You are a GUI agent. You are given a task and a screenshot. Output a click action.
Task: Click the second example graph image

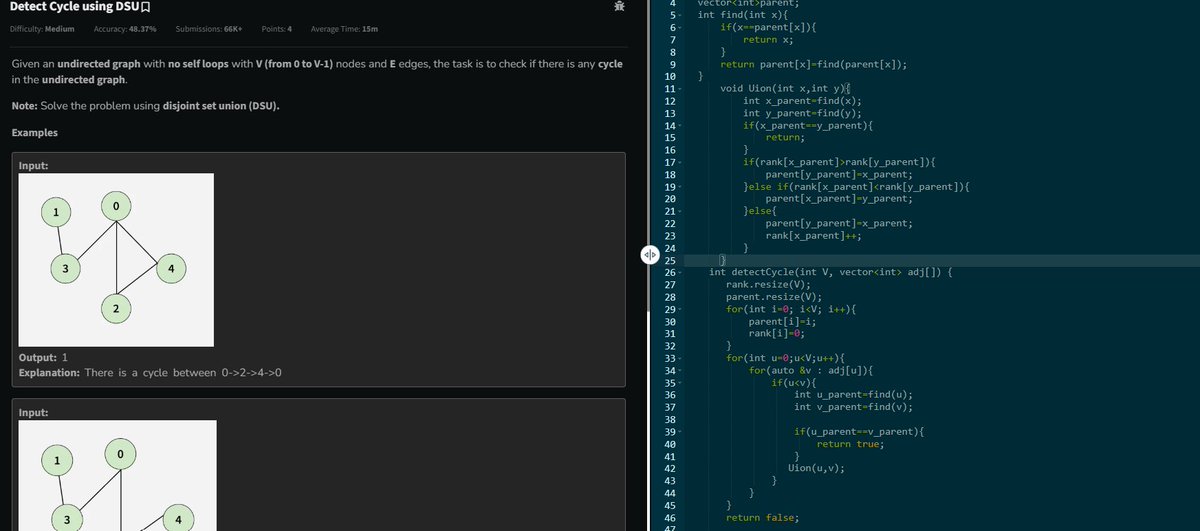coord(118,476)
